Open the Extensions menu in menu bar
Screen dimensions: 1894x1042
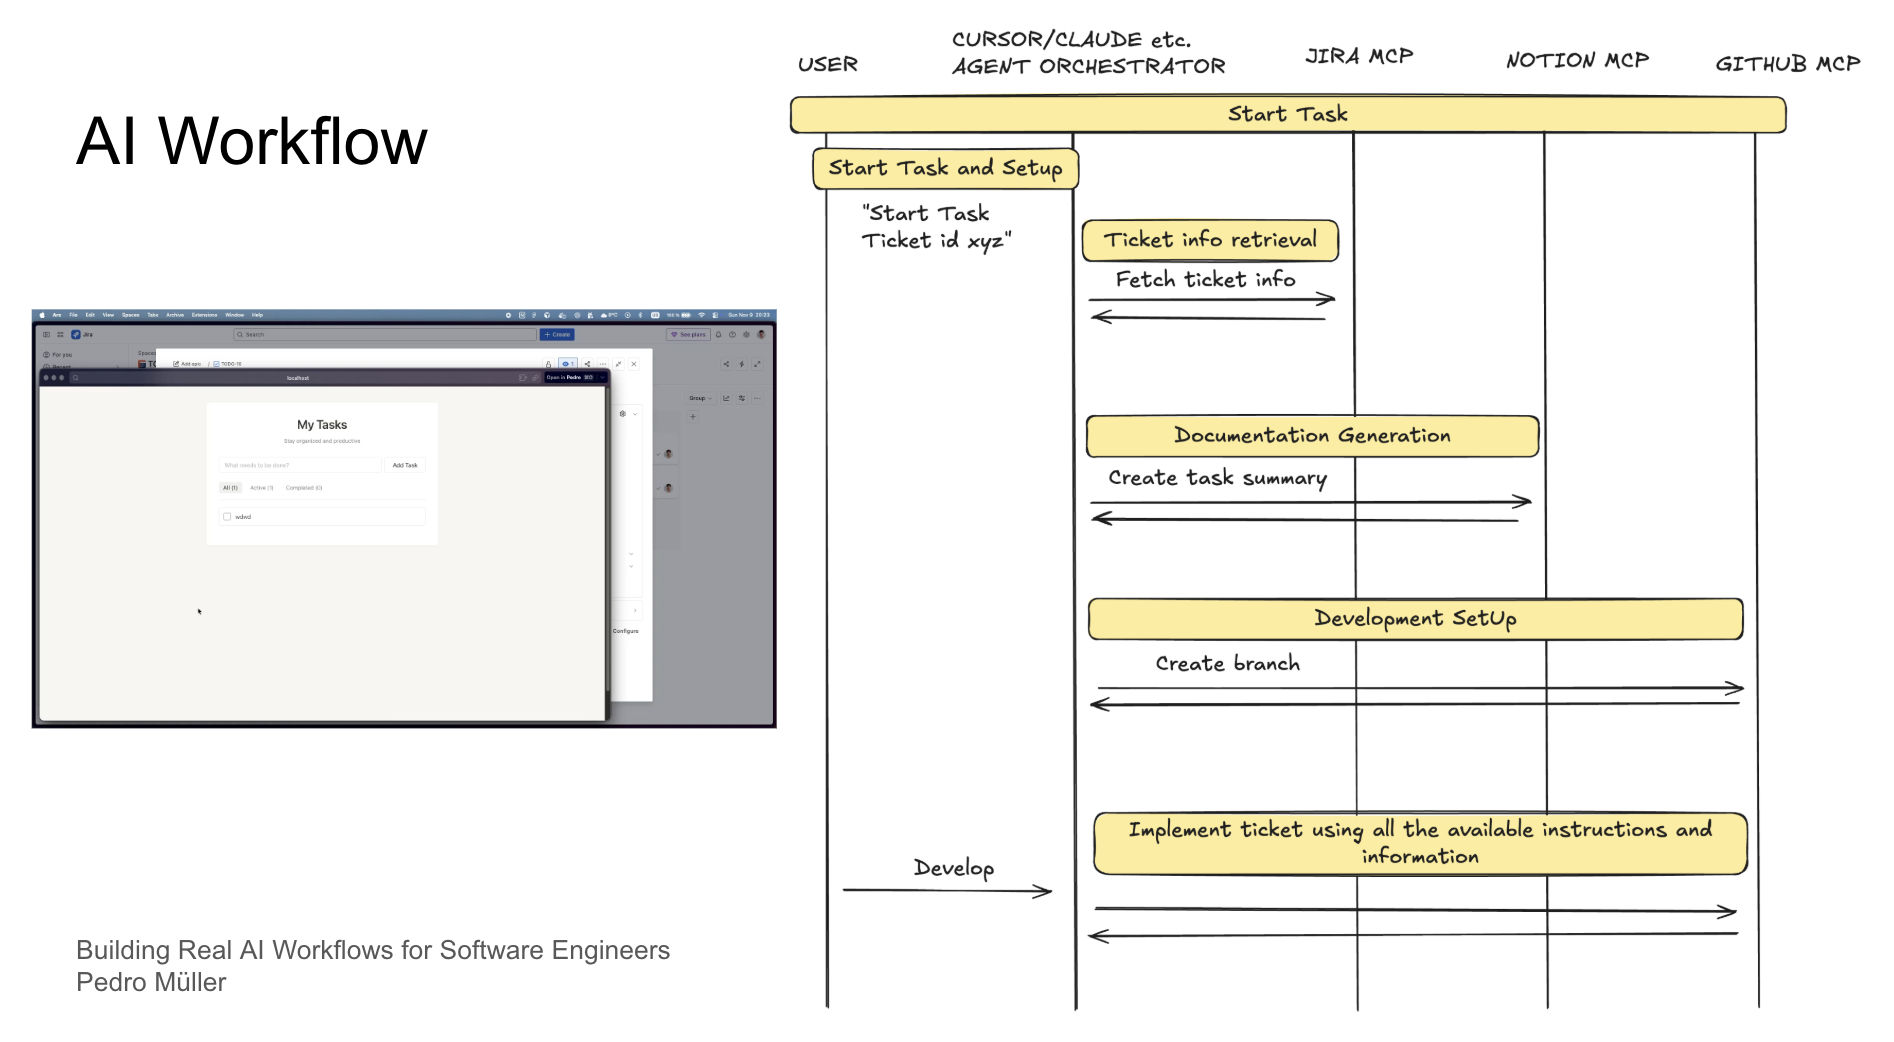point(204,315)
